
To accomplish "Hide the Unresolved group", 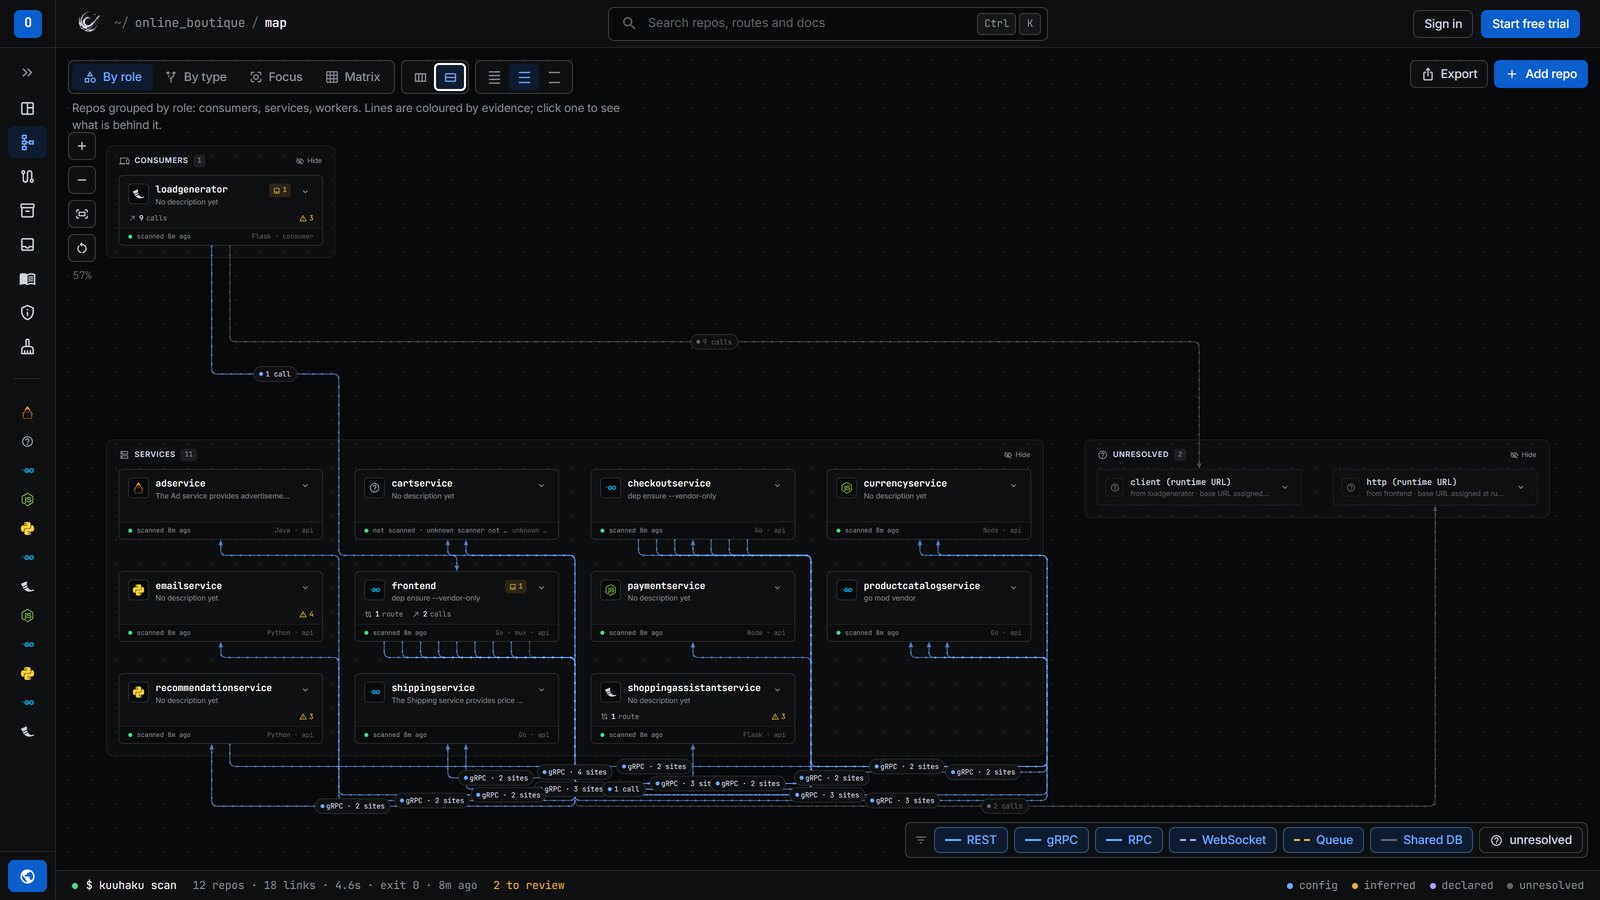I will pos(1523,455).
